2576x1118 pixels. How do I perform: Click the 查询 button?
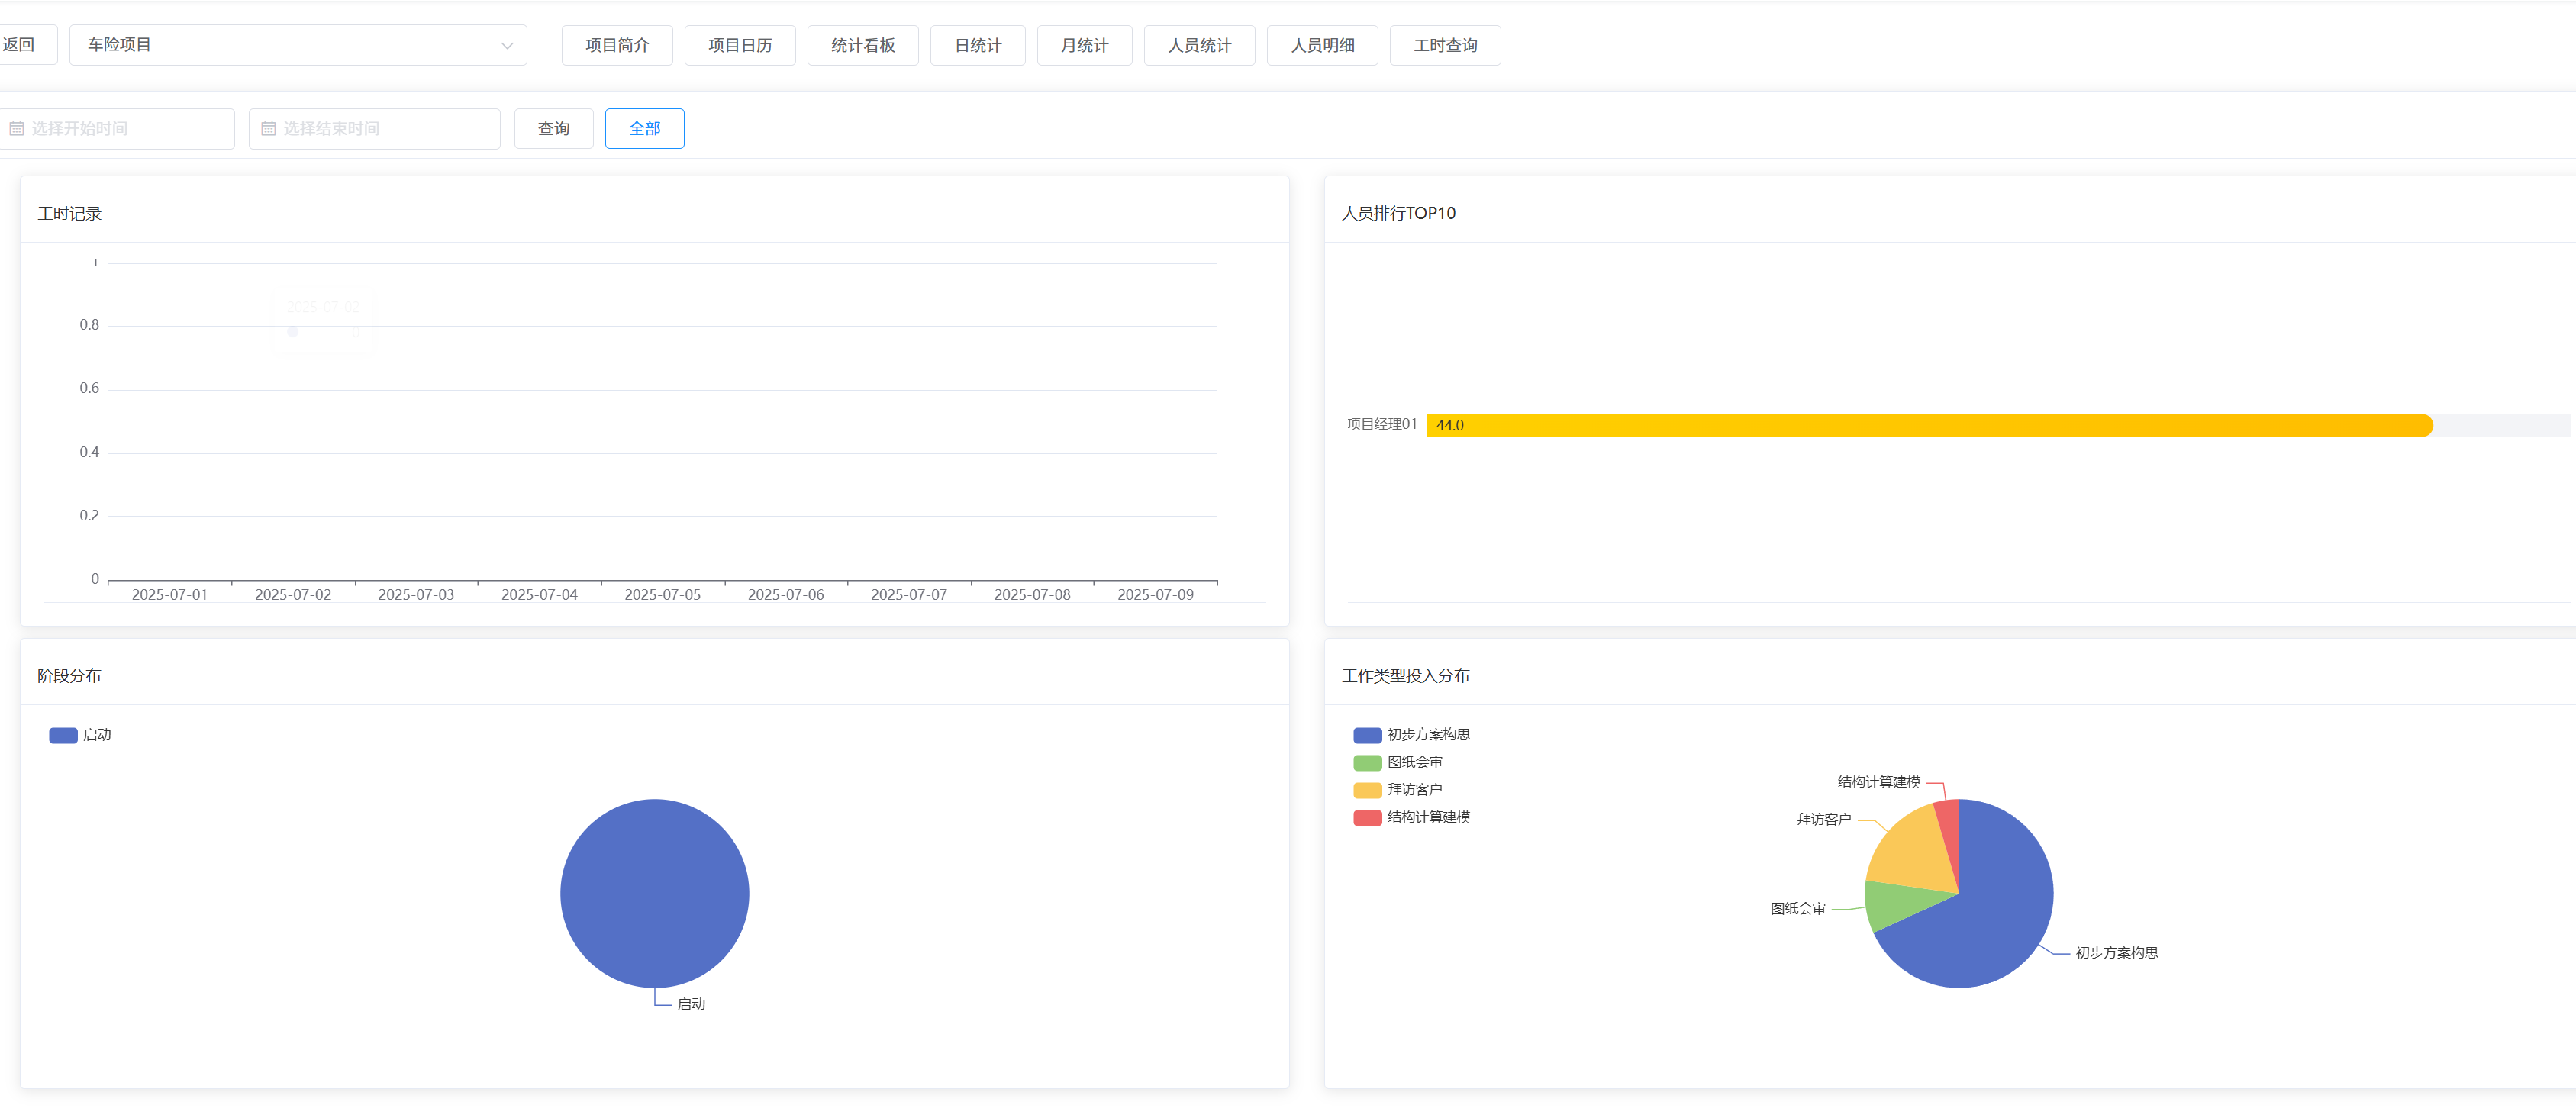pos(554,129)
